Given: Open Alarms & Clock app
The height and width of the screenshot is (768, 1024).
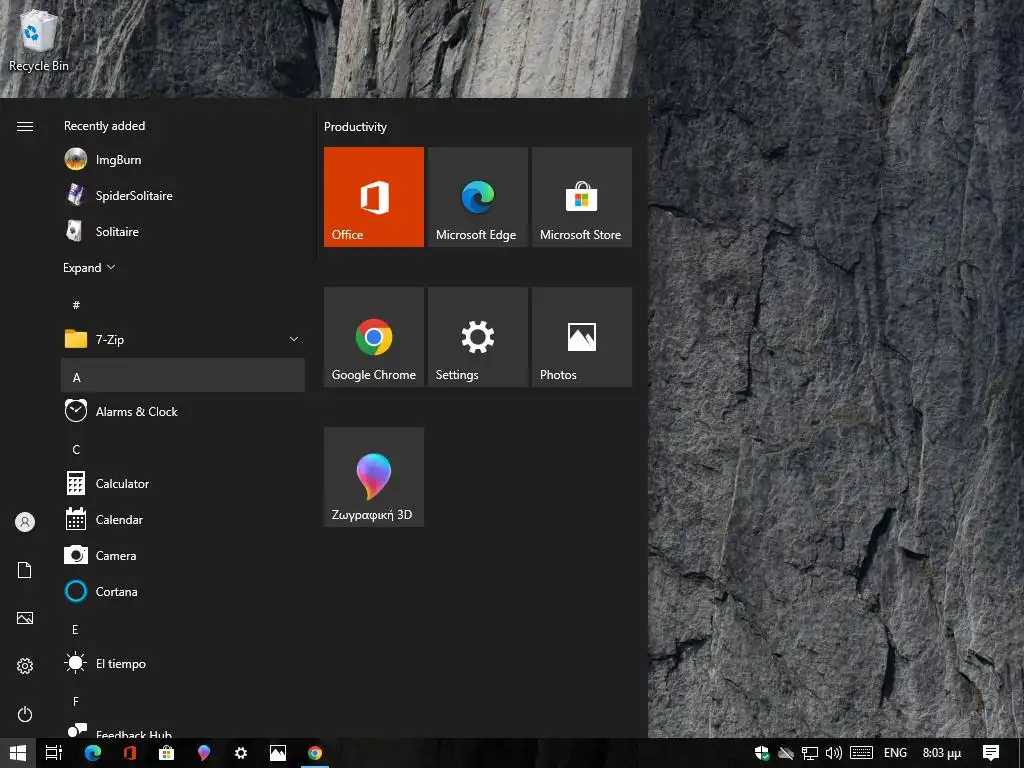Looking at the screenshot, I should coord(183,411).
